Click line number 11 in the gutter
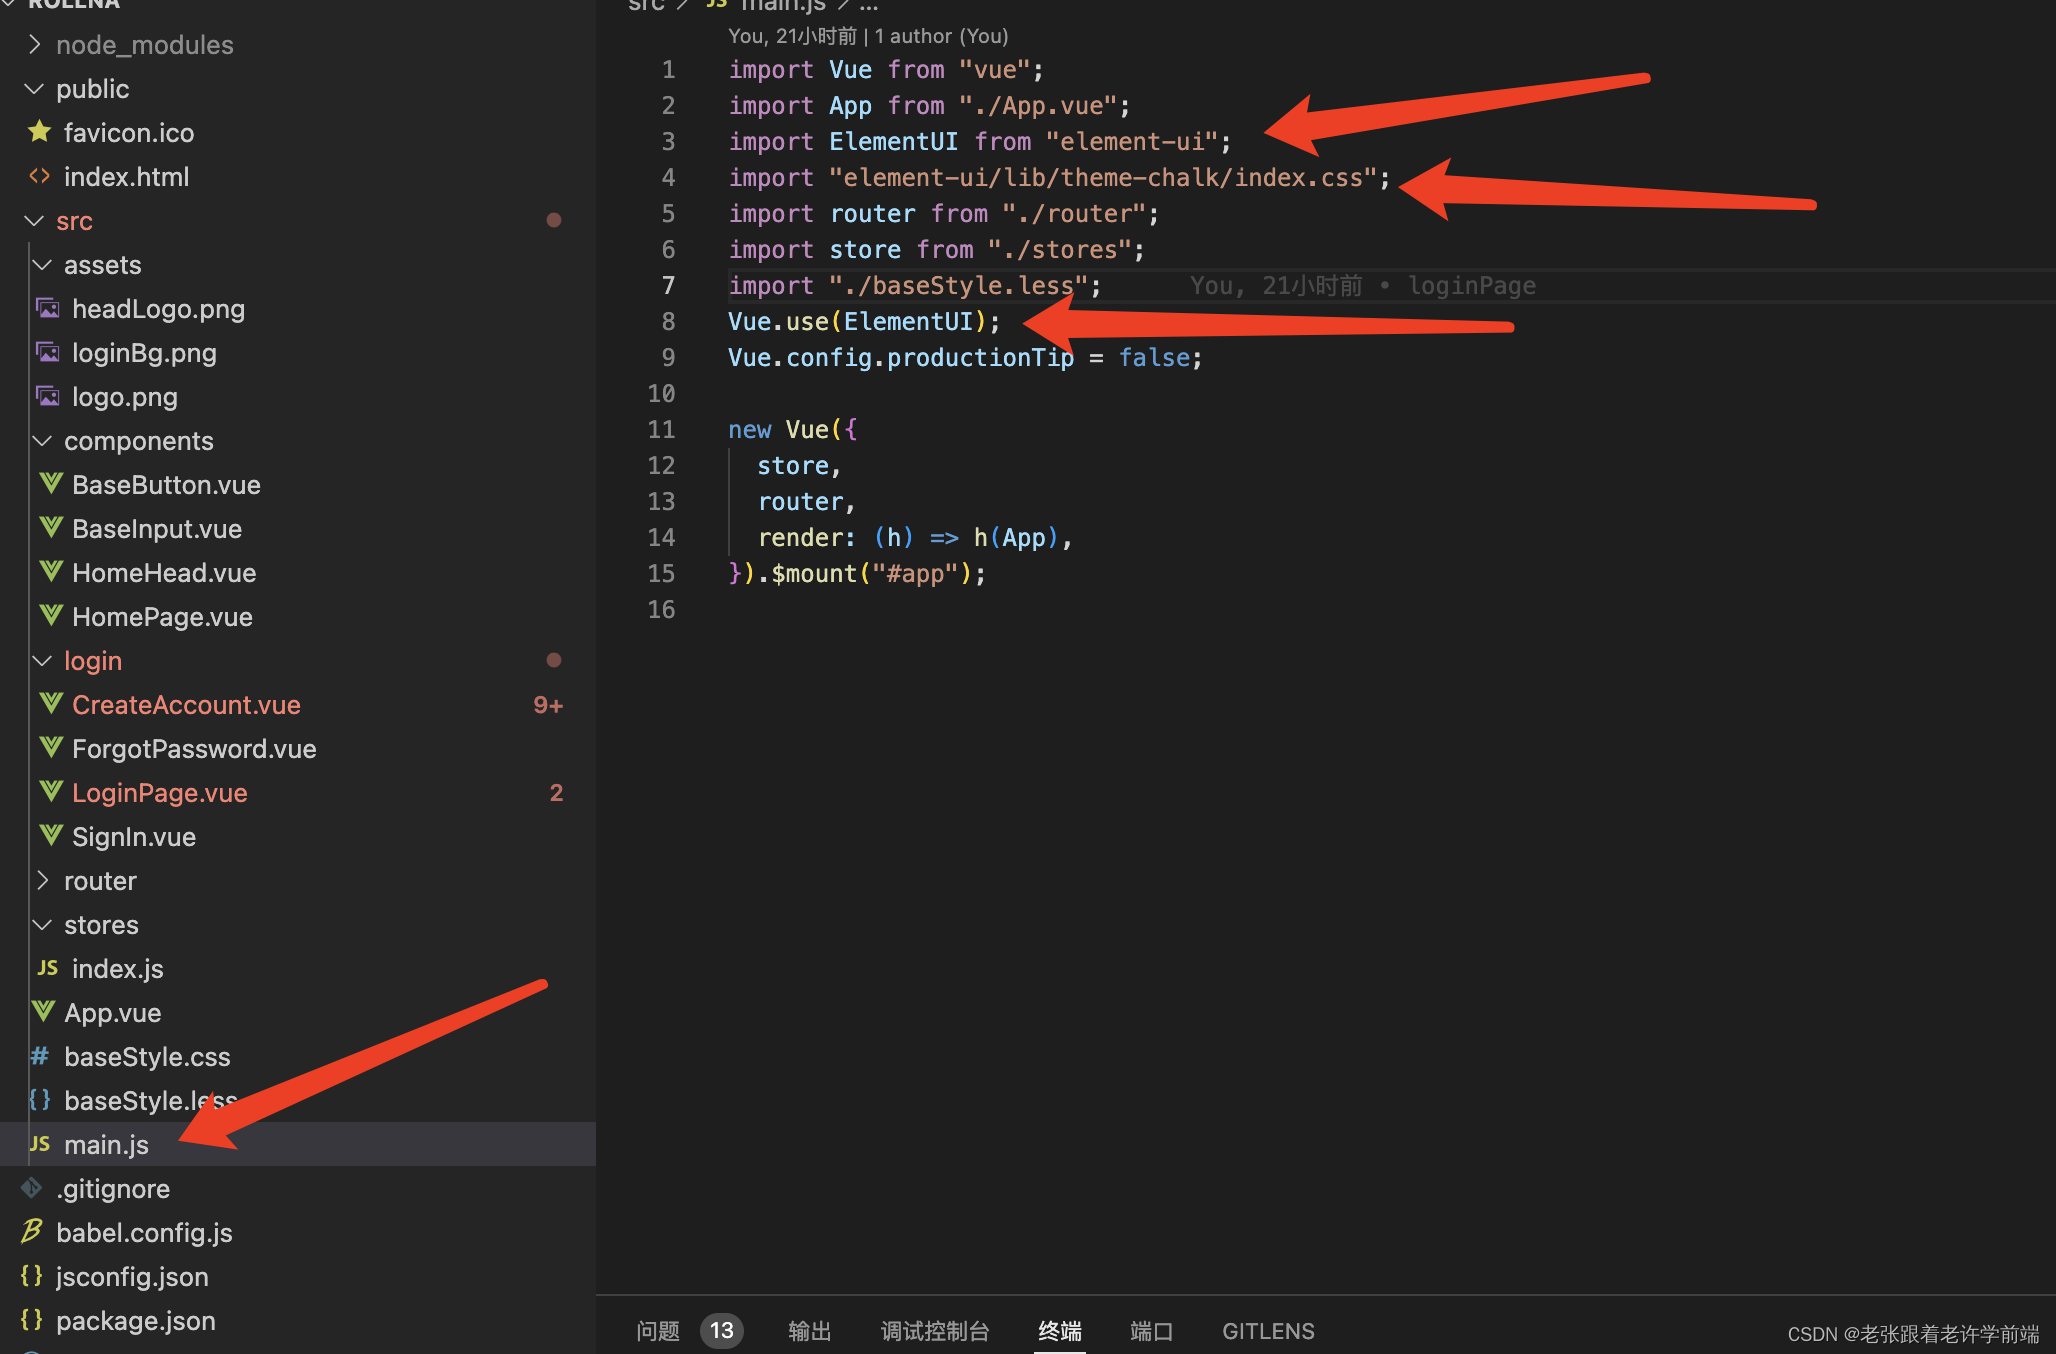This screenshot has height=1354, width=2056. coord(661,429)
